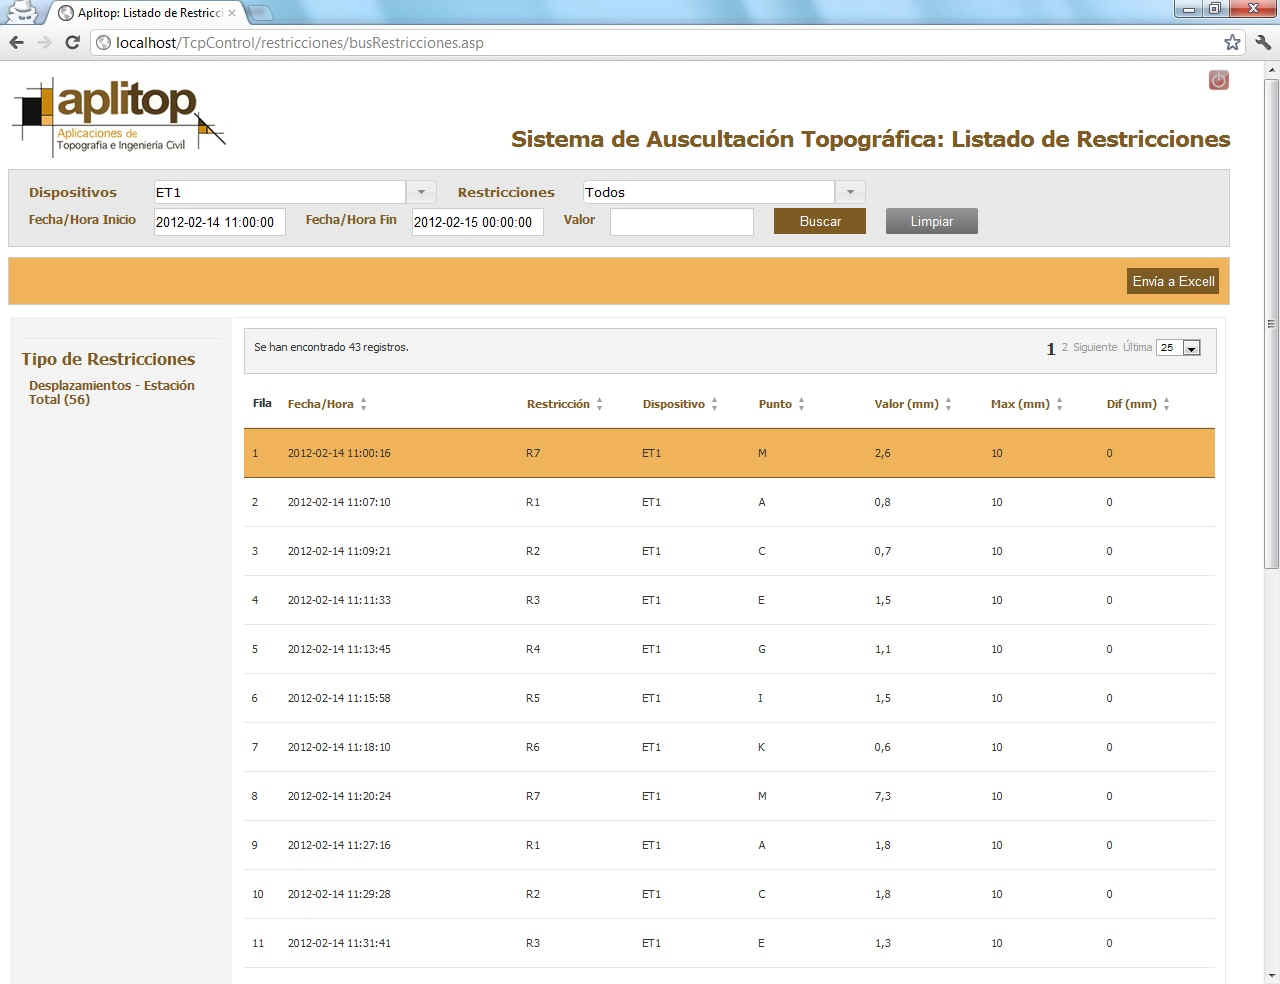The height and width of the screenshot is (984, 1280).
Task: Click the Aplitop logo
Action: (x=118, y=117)
